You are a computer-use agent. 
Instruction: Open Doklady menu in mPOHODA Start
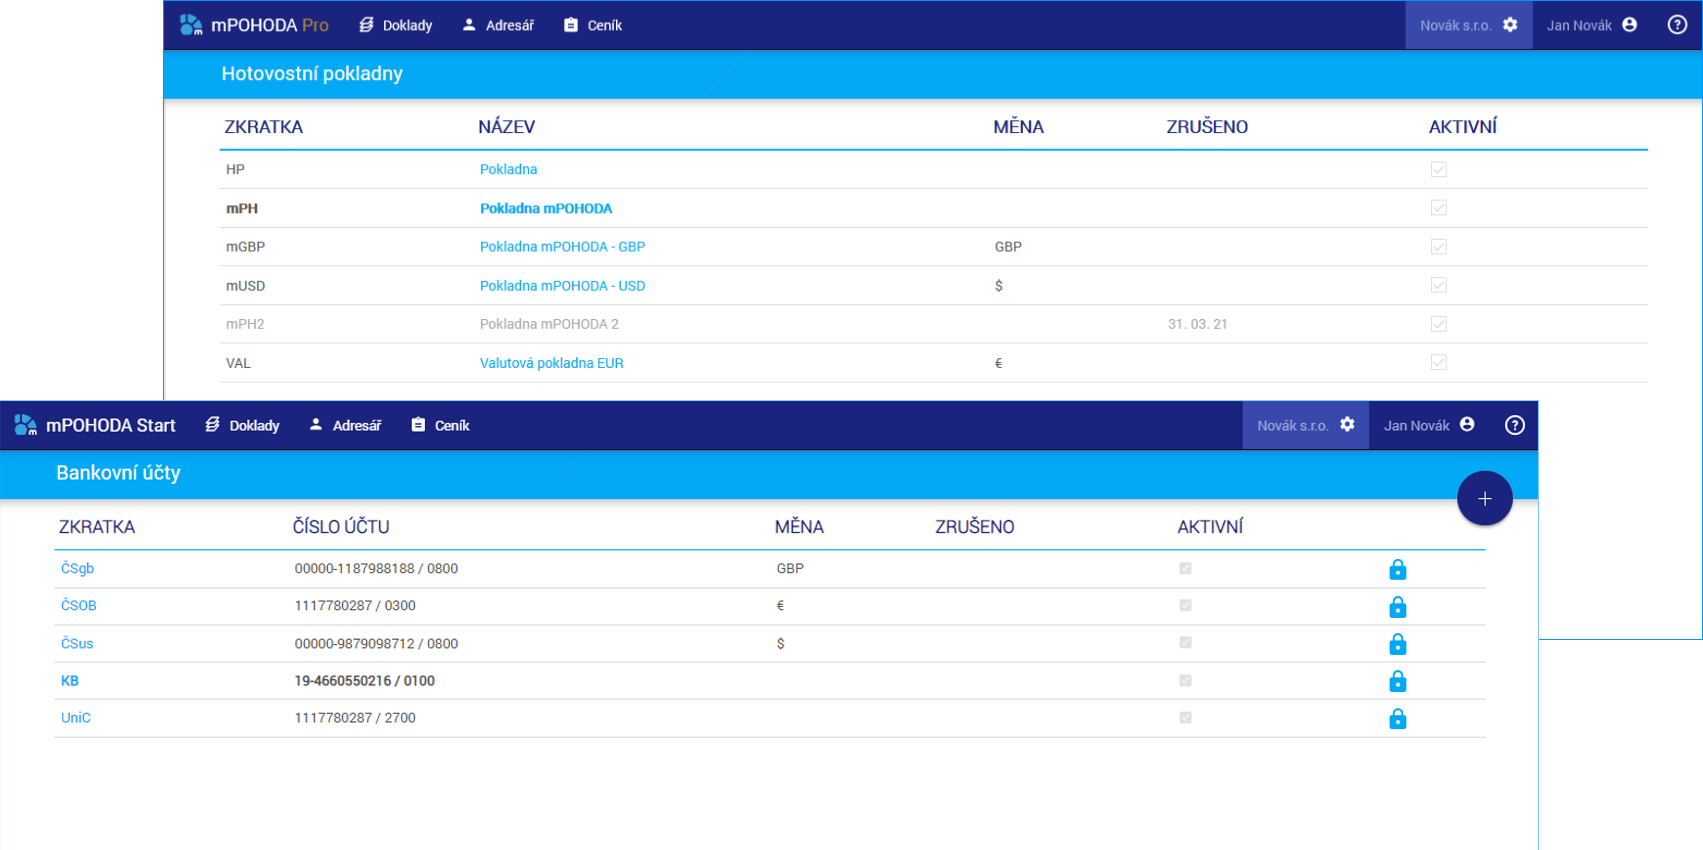[243, 425]
